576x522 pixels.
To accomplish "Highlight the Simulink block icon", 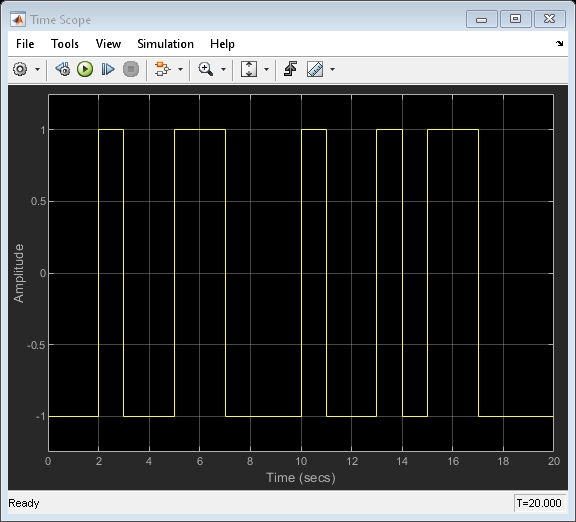I will 162,69.
